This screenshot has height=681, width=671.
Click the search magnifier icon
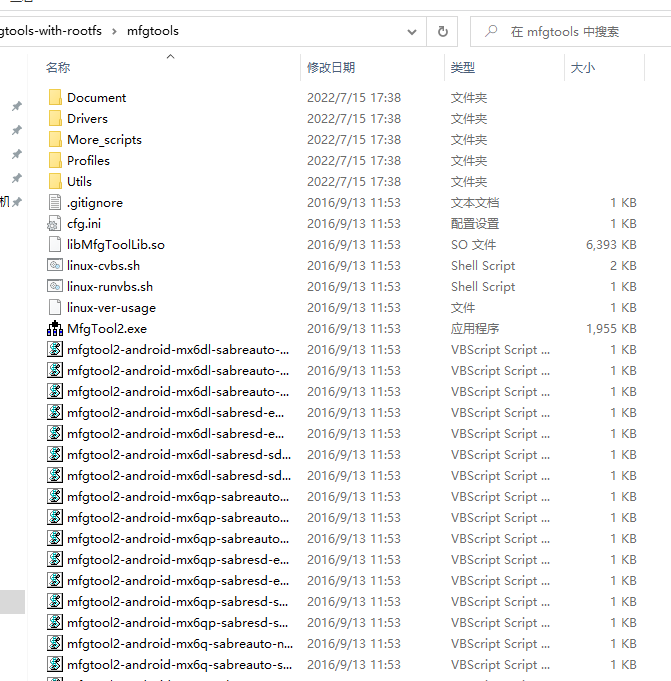click(x=491, y=31)
